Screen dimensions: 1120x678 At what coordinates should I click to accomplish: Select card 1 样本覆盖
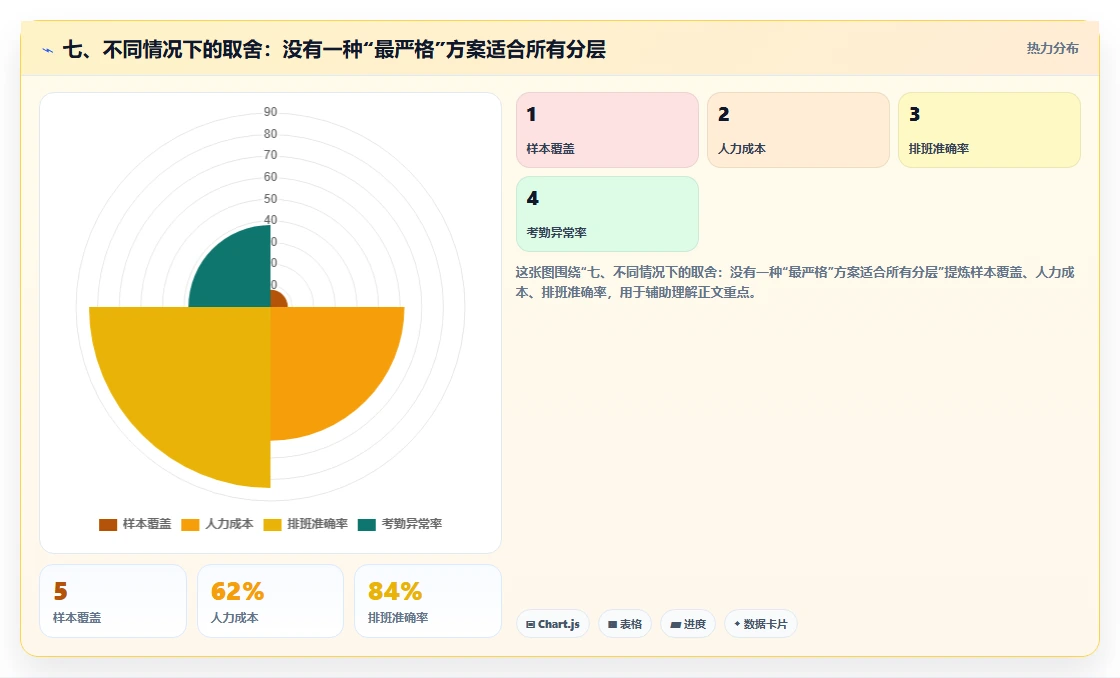click(x=607, y=130)
